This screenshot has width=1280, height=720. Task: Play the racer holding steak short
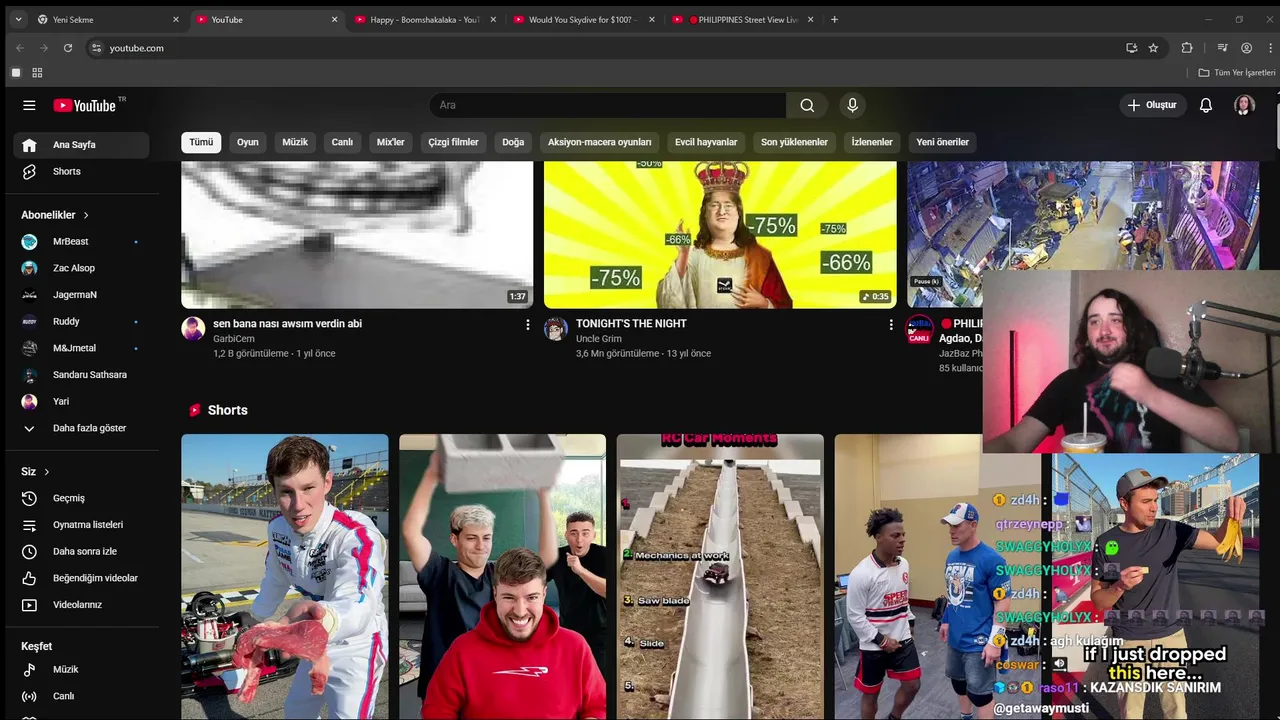285,577
